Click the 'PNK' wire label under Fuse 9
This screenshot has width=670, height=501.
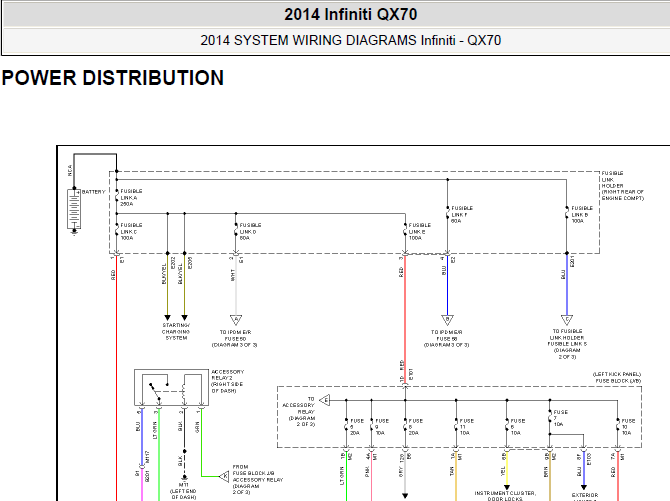pyautogui.click(x=367, y=472)
